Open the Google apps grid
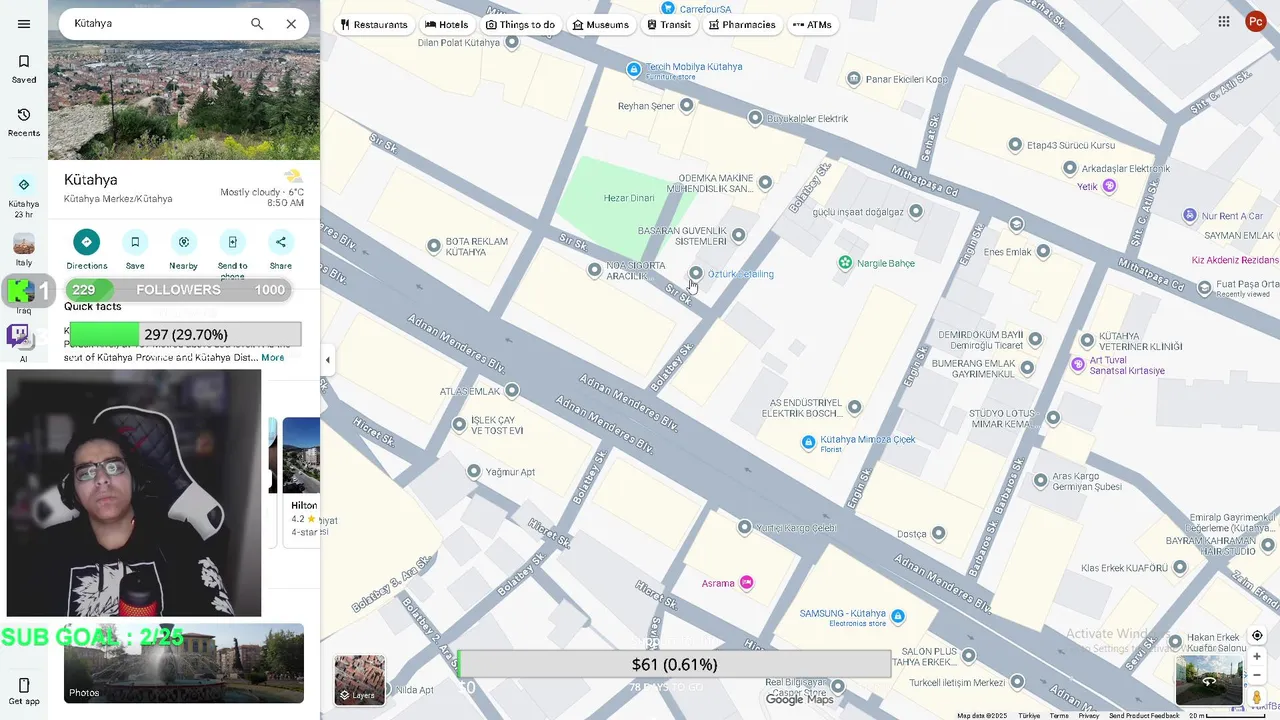The width and height of the screenshot is (1280, 720). tap(1224, 21)
